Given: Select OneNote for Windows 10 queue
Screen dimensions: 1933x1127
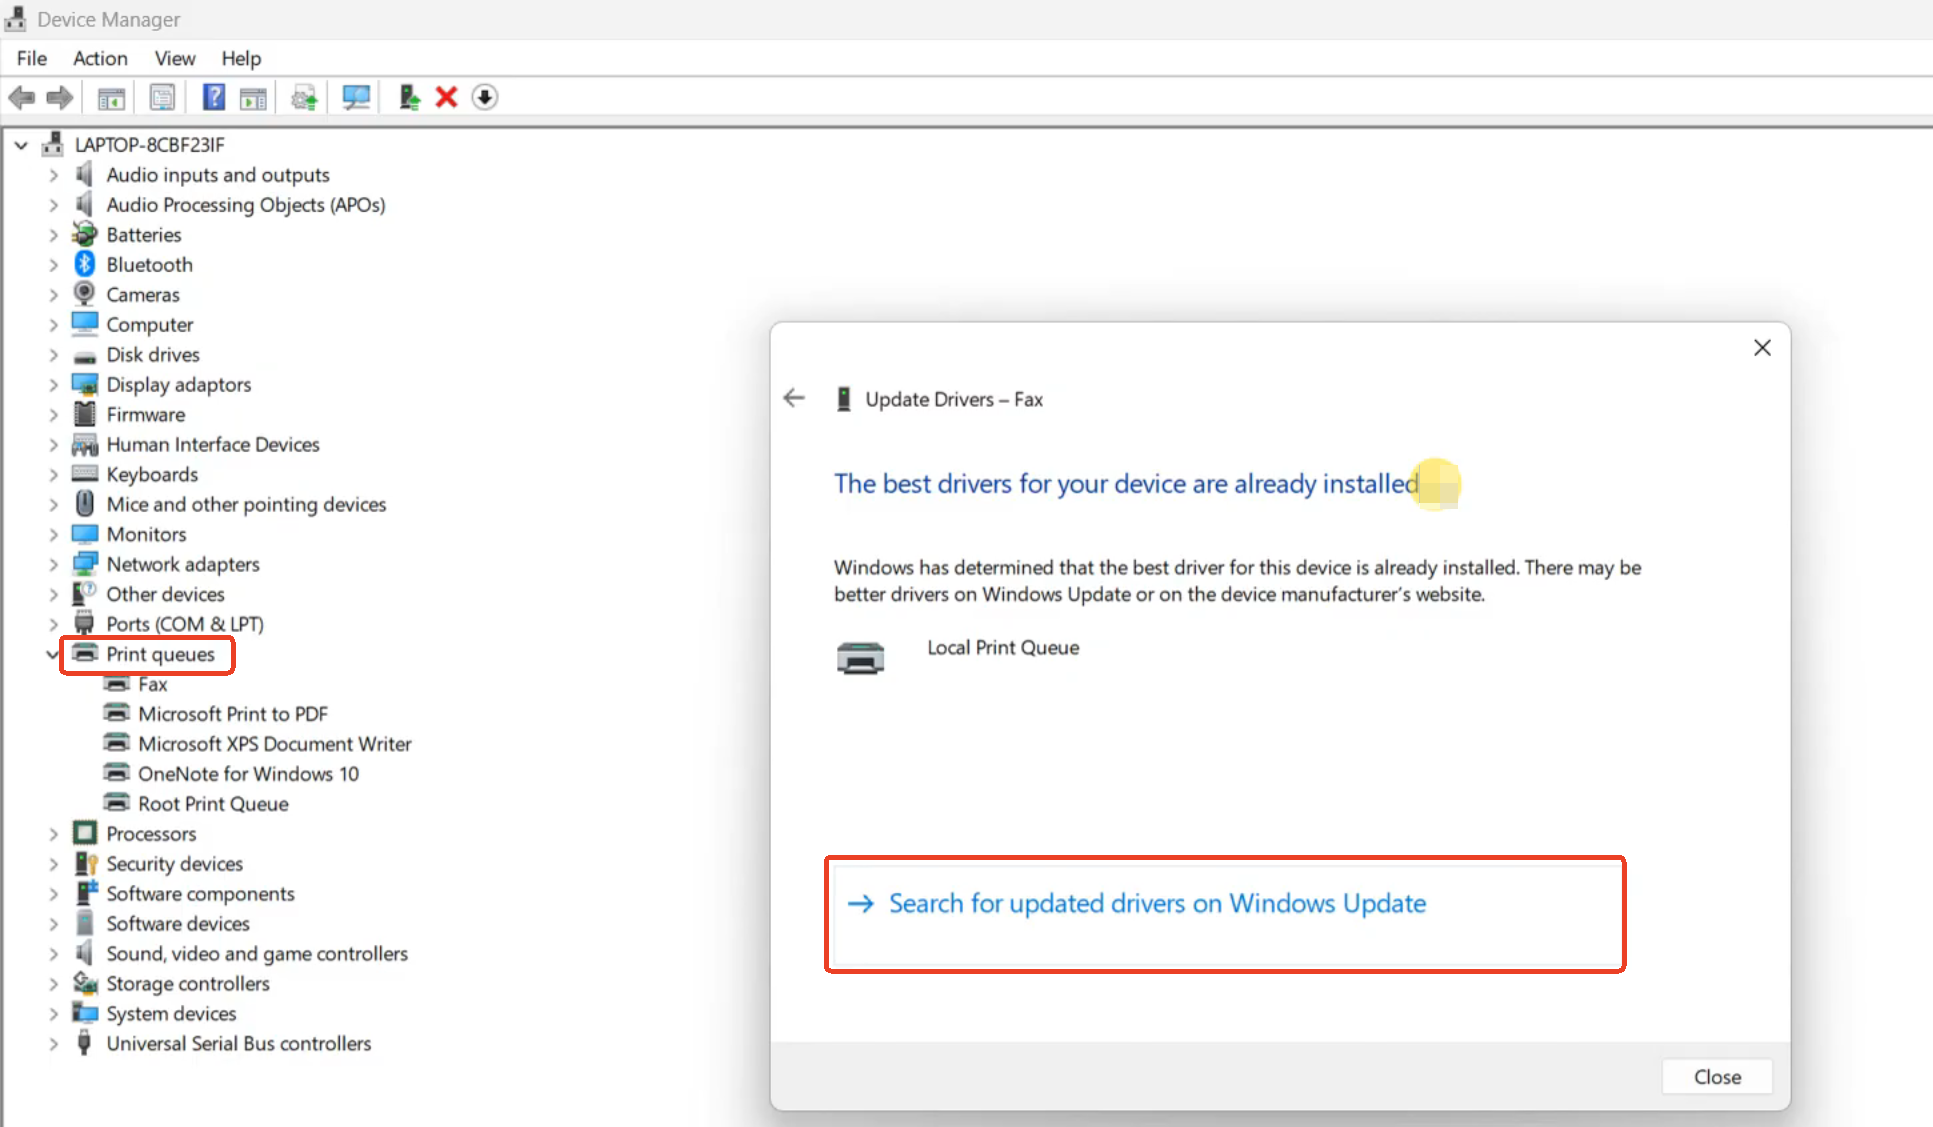Looking at the screenshot, I should pos(248,774).
